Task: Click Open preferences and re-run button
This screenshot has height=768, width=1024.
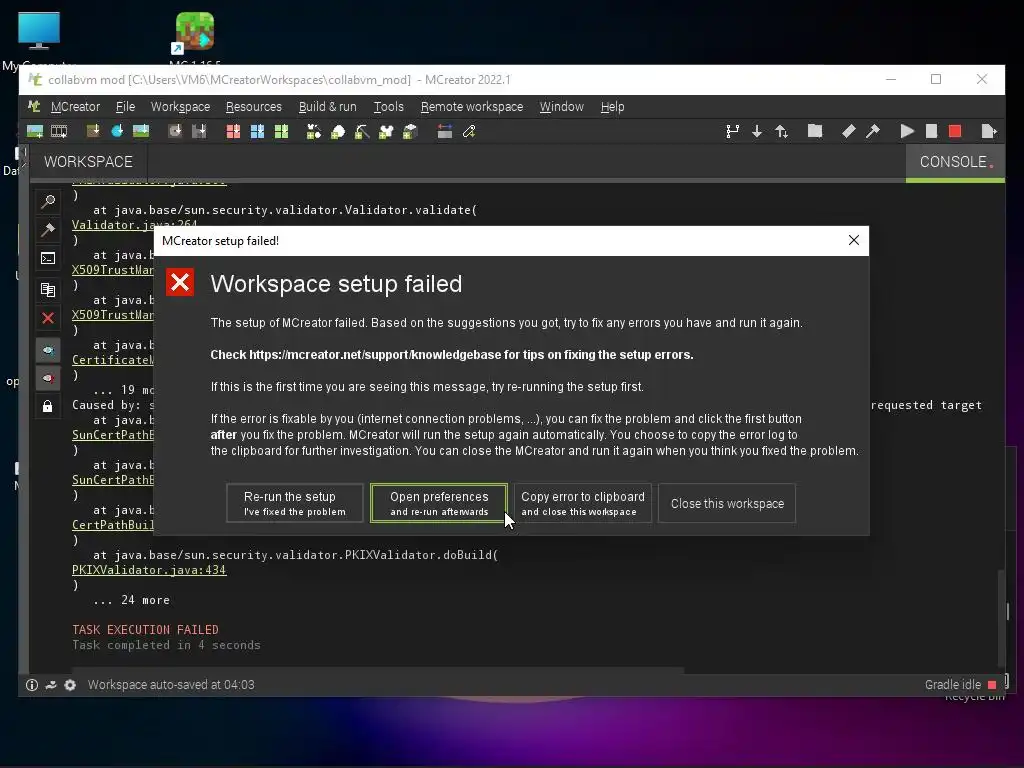Action: point(439,503)
